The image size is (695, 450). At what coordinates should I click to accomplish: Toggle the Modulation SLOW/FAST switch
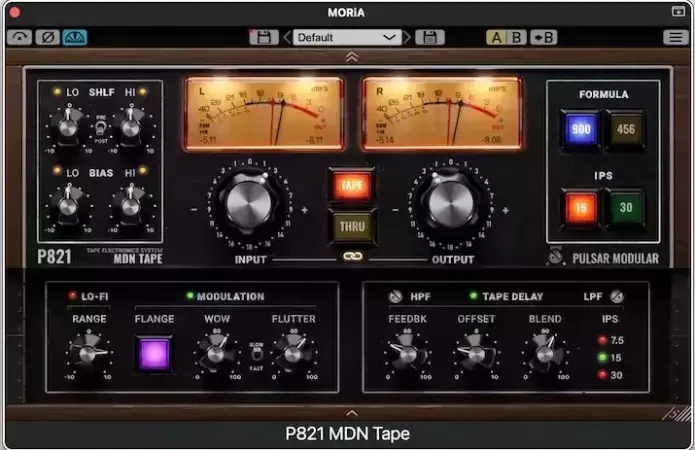[256, 355]
